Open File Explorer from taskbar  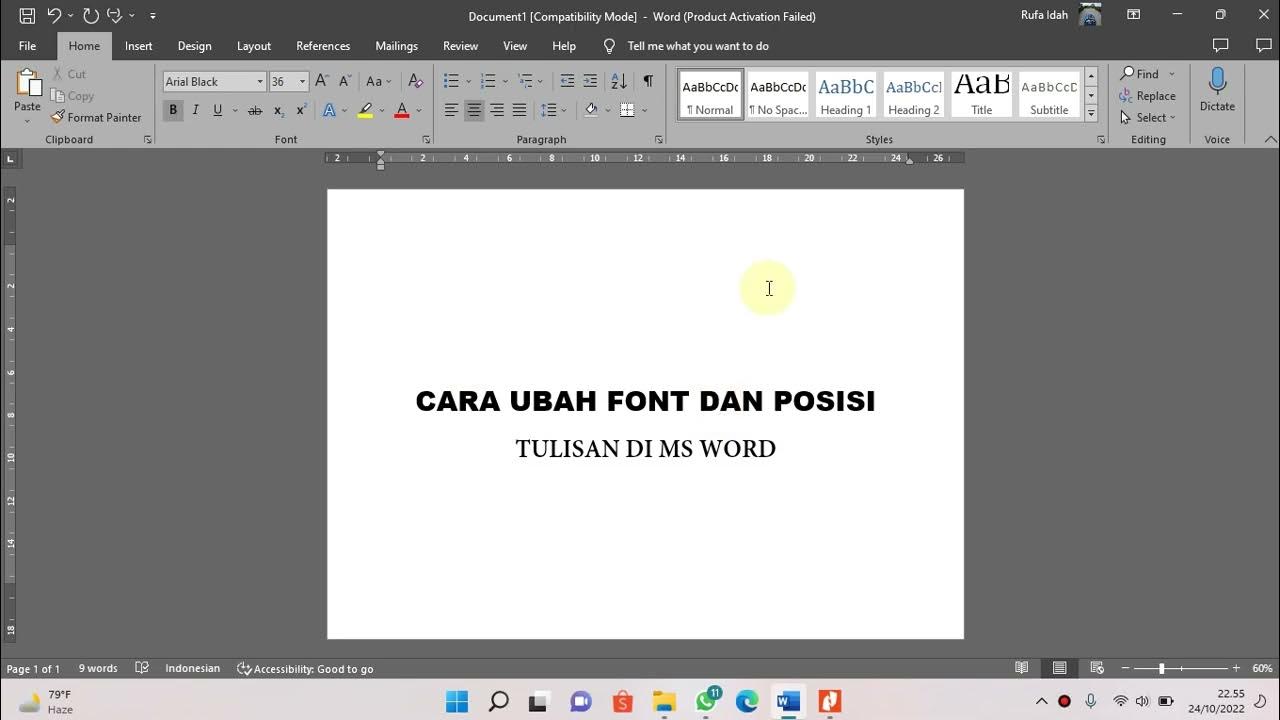tap(664, 701)
